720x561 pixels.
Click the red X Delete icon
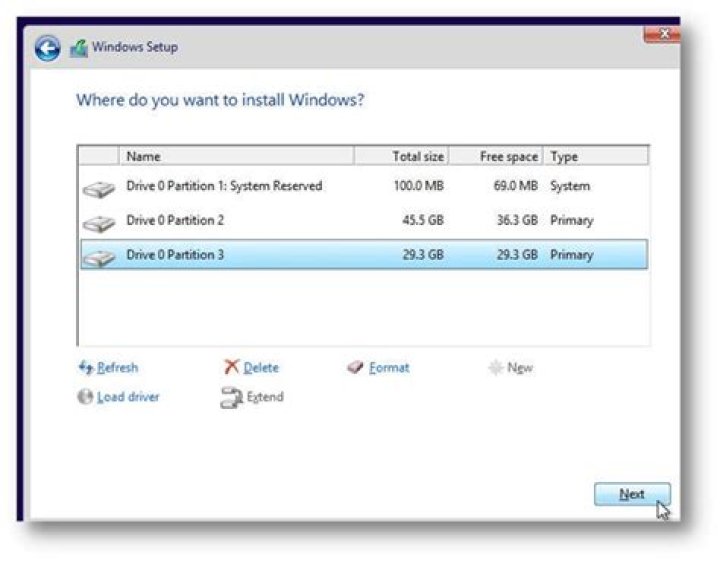(231, 368)
